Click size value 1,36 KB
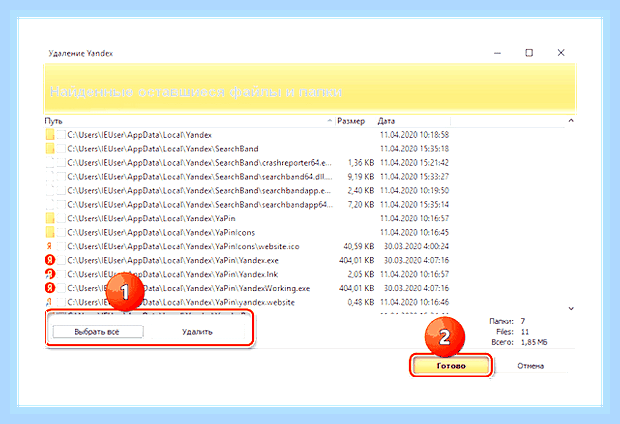The width and height of the screenshot is (620, 424). tap(361, 163)
